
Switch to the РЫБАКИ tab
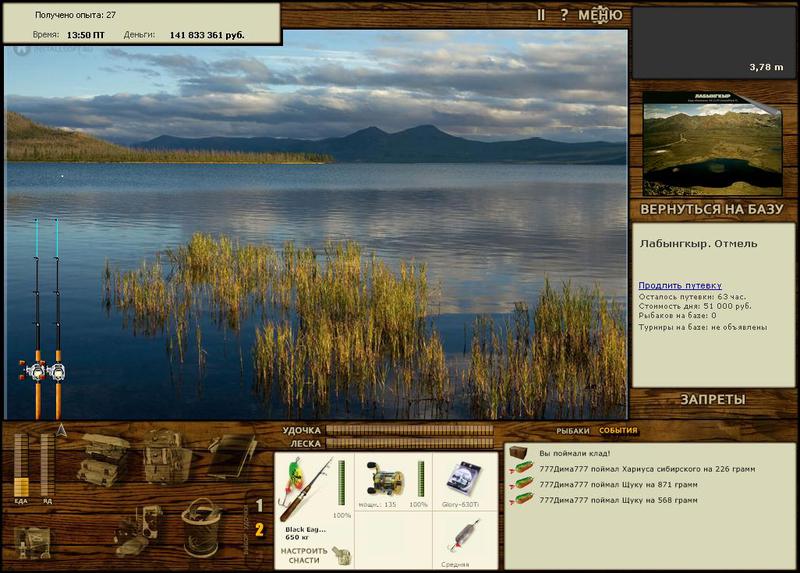(572, 431)
